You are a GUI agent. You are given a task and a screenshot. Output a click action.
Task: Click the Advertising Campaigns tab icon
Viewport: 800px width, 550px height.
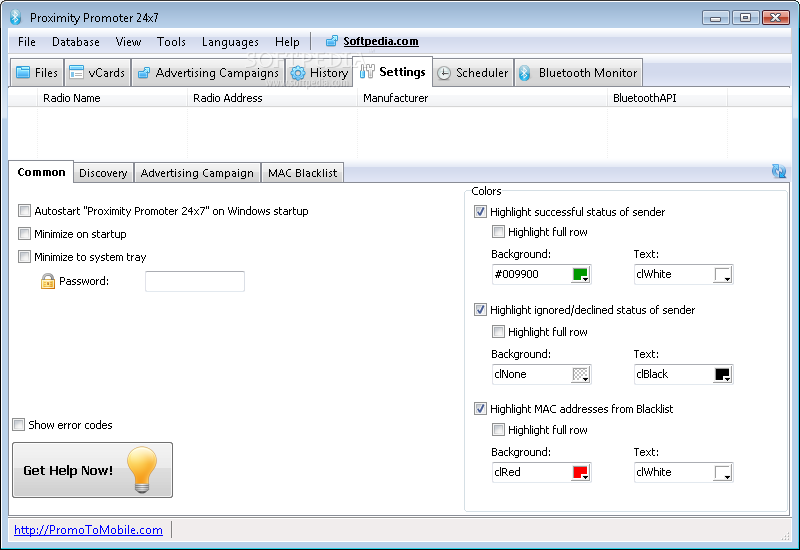click(144, 73)
